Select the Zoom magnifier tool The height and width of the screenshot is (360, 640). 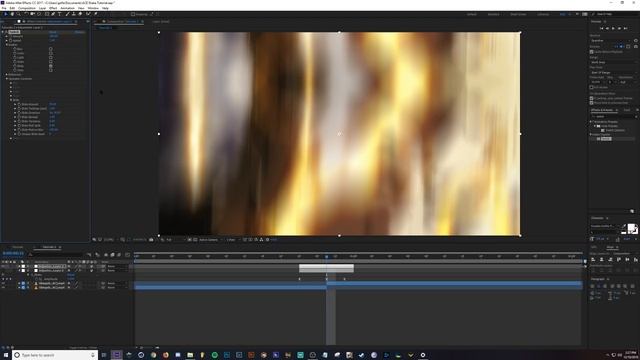point(18,14)
